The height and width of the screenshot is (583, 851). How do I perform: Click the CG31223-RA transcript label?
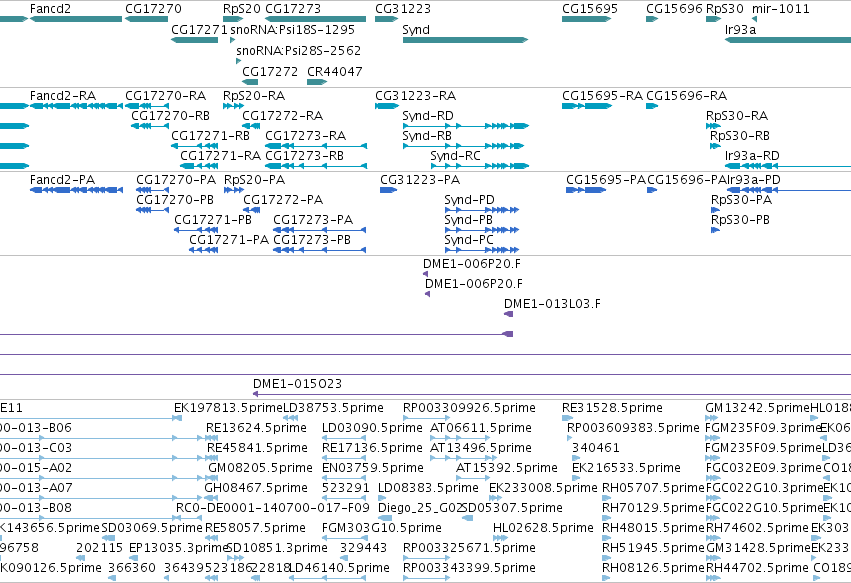coord(416,96)
